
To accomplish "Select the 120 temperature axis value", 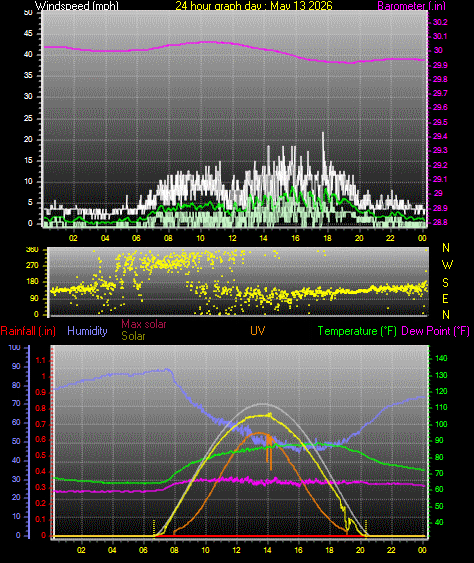I will tap(441, 391).
